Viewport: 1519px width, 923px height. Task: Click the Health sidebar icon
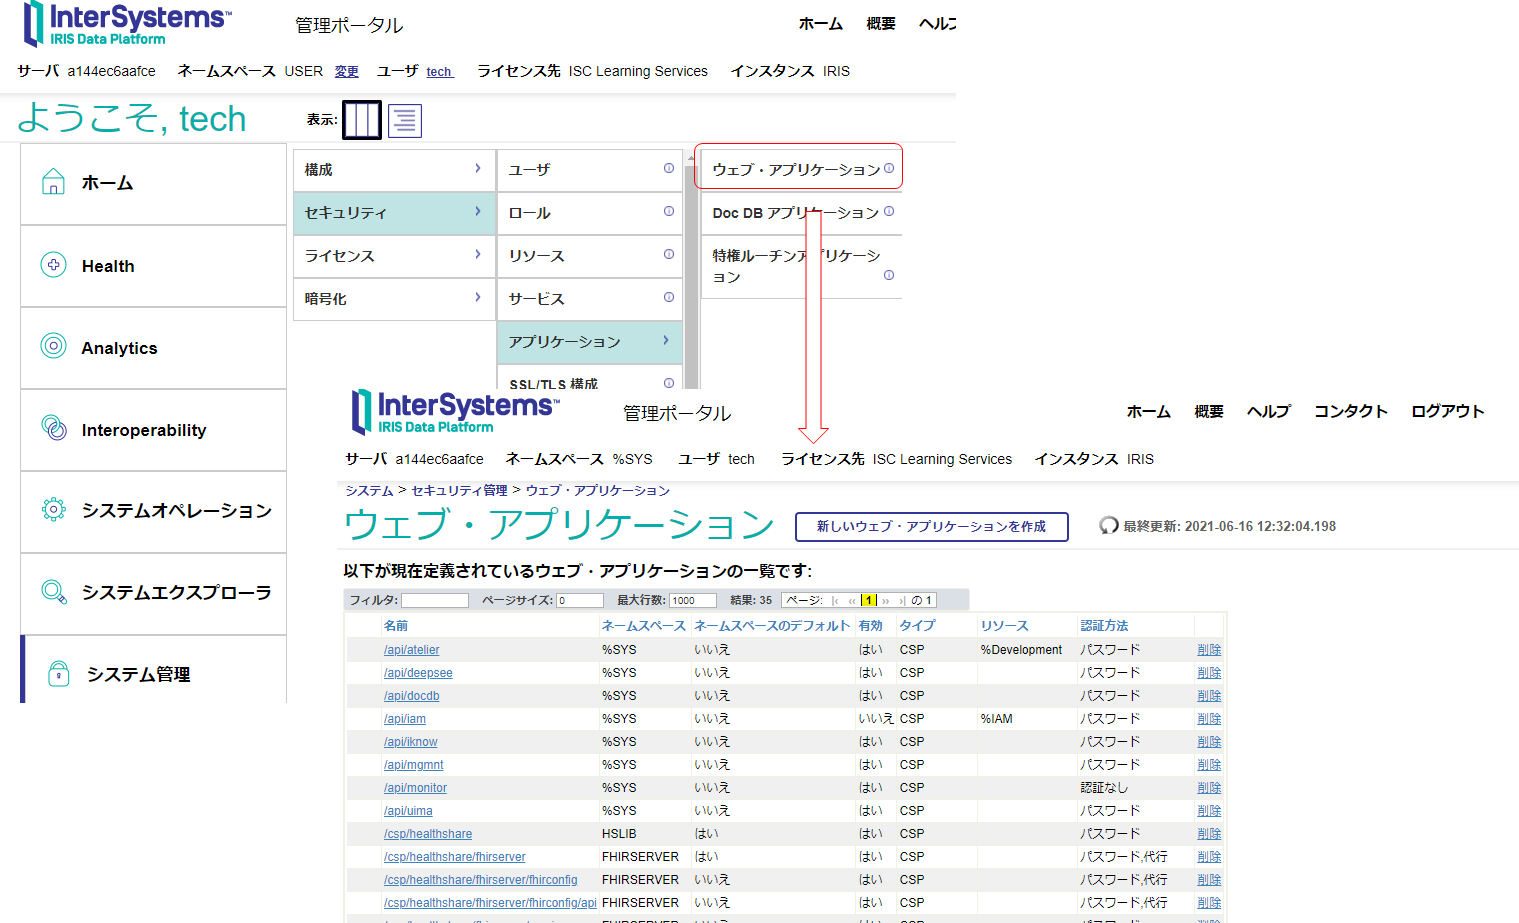[x=54, y=265]
